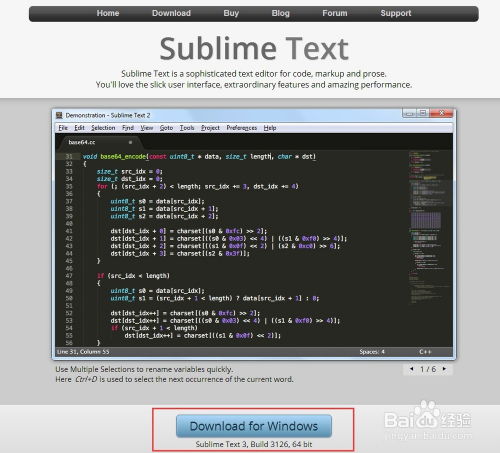Open the Goto menu
This screenshot has height=453, width=500.
click(x=166, y=128)
